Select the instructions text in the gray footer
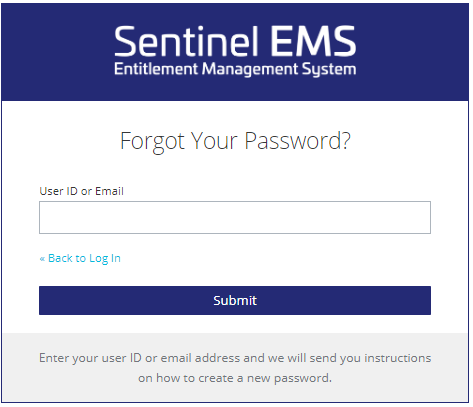The image size is (473, 407). pos(235,368)
